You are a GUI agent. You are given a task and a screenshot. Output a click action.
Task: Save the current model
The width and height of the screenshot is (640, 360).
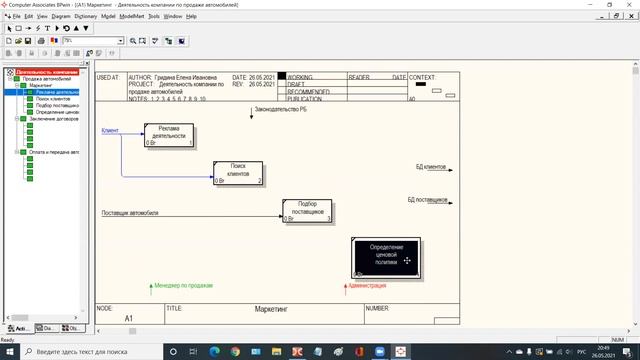pyautogui.click(x=28, y=41)
